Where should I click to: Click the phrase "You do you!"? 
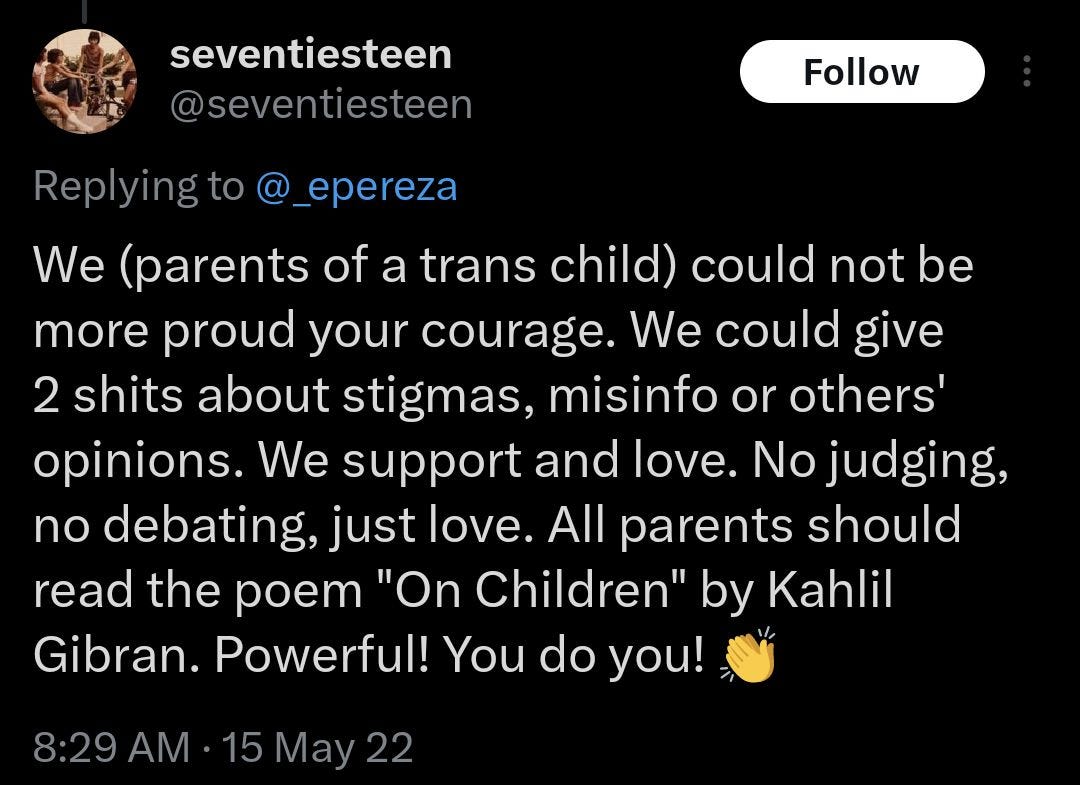[x=574, y=655]
